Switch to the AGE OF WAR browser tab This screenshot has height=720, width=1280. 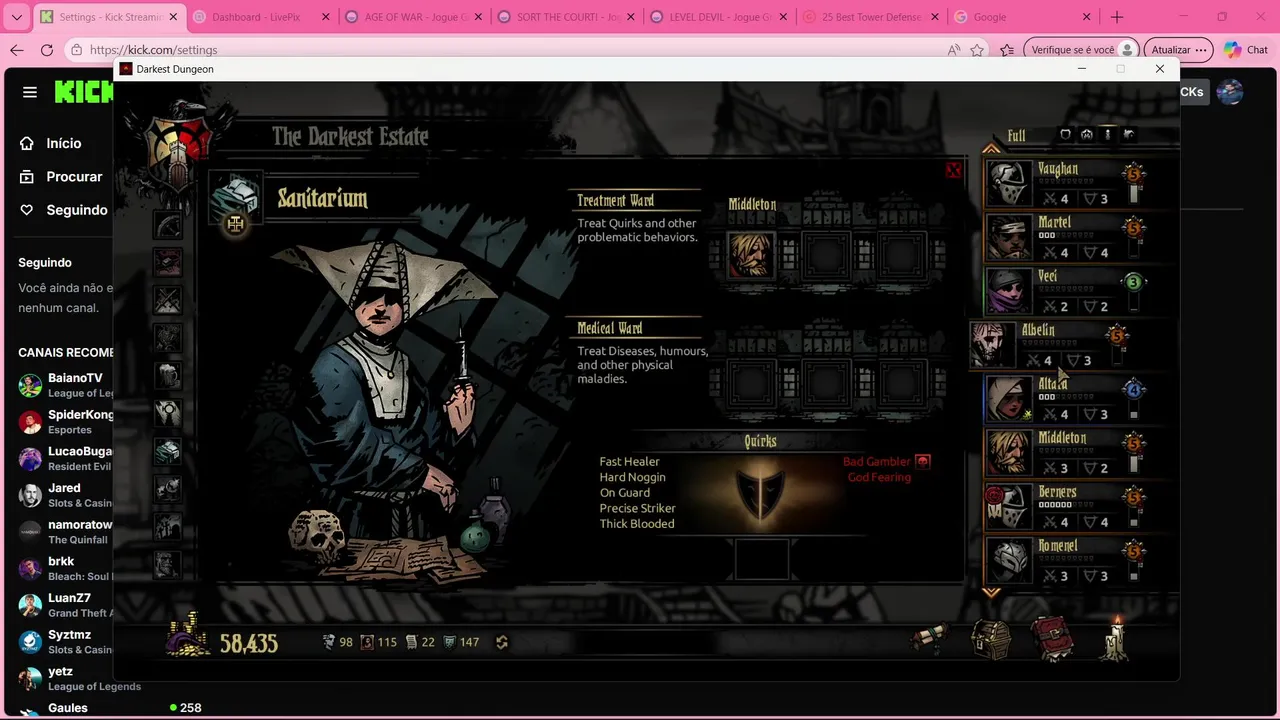(x=415, y=17)
